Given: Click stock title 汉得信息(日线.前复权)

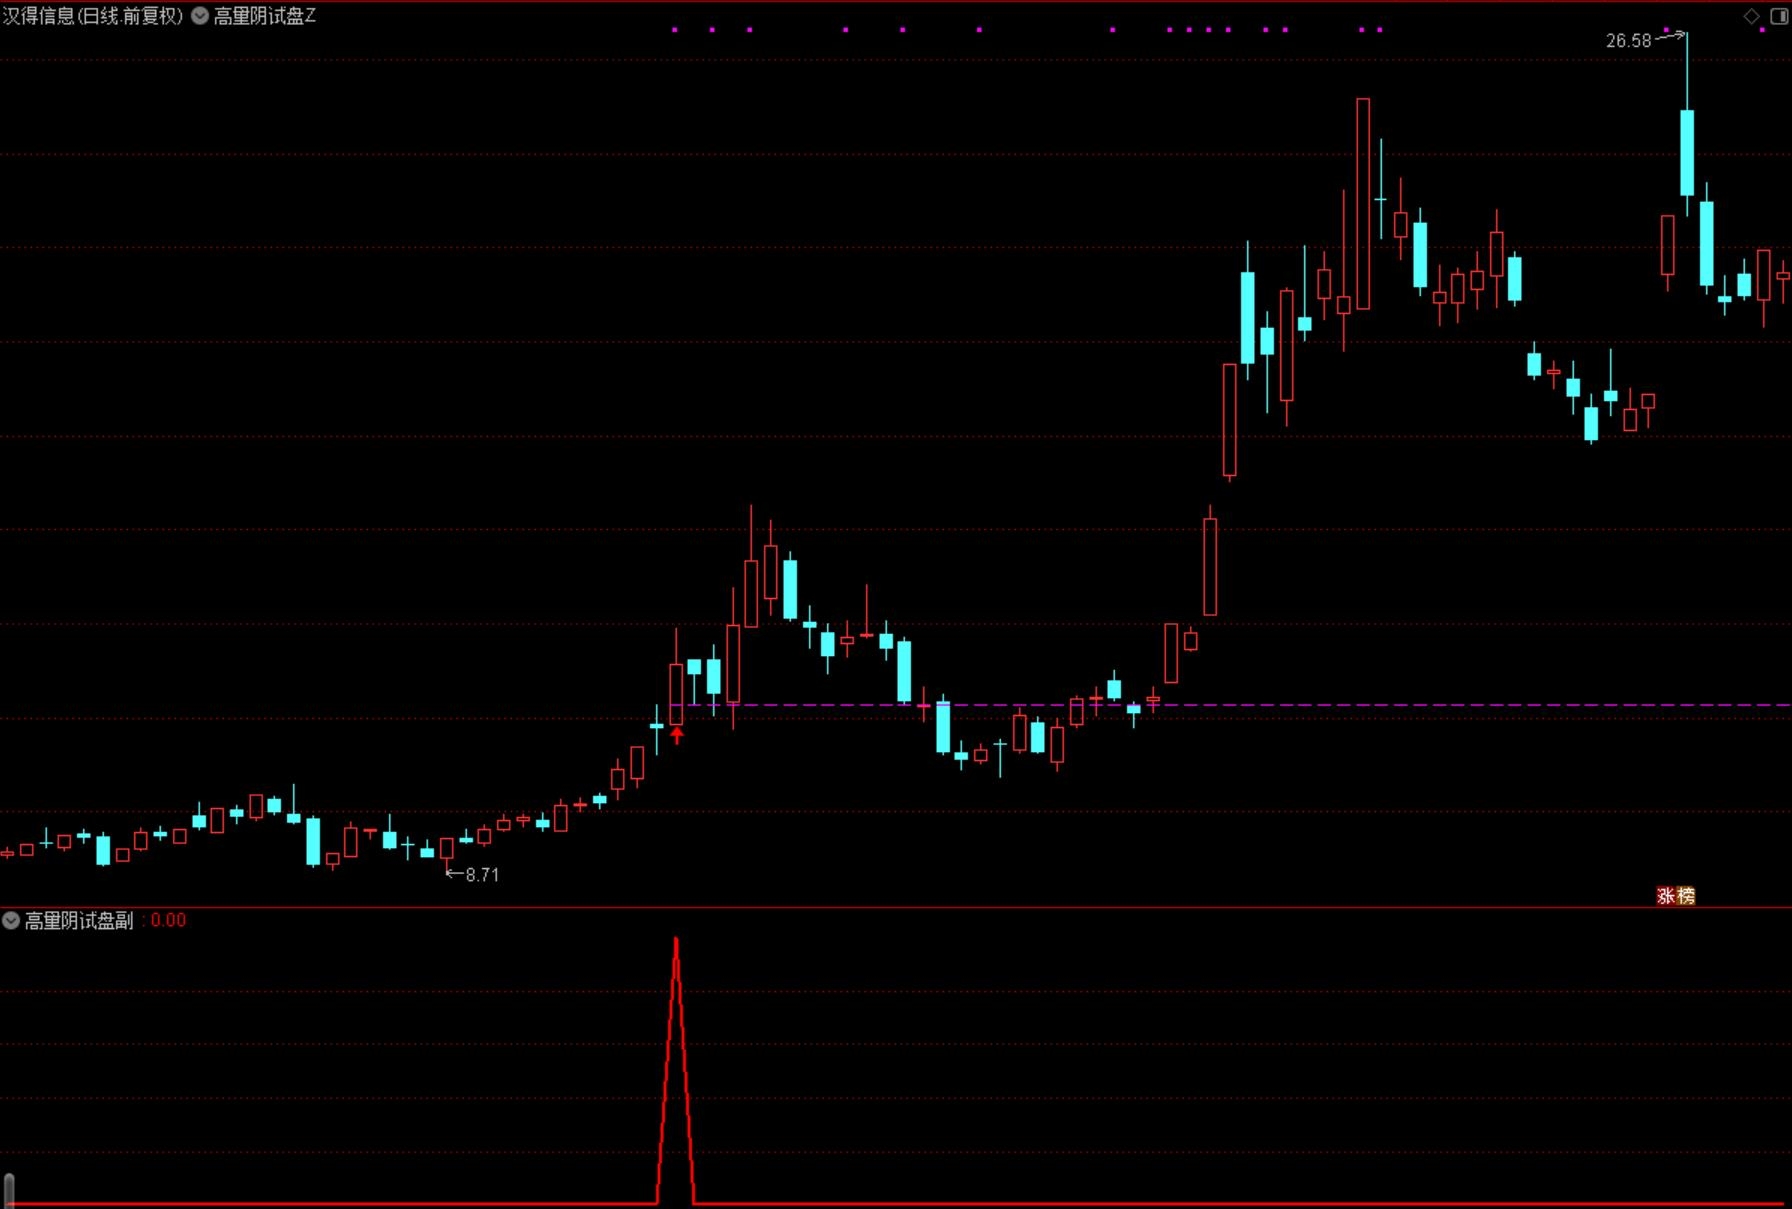Looking at the screenshot, I should pyautogui.click(x=93, y=16).
